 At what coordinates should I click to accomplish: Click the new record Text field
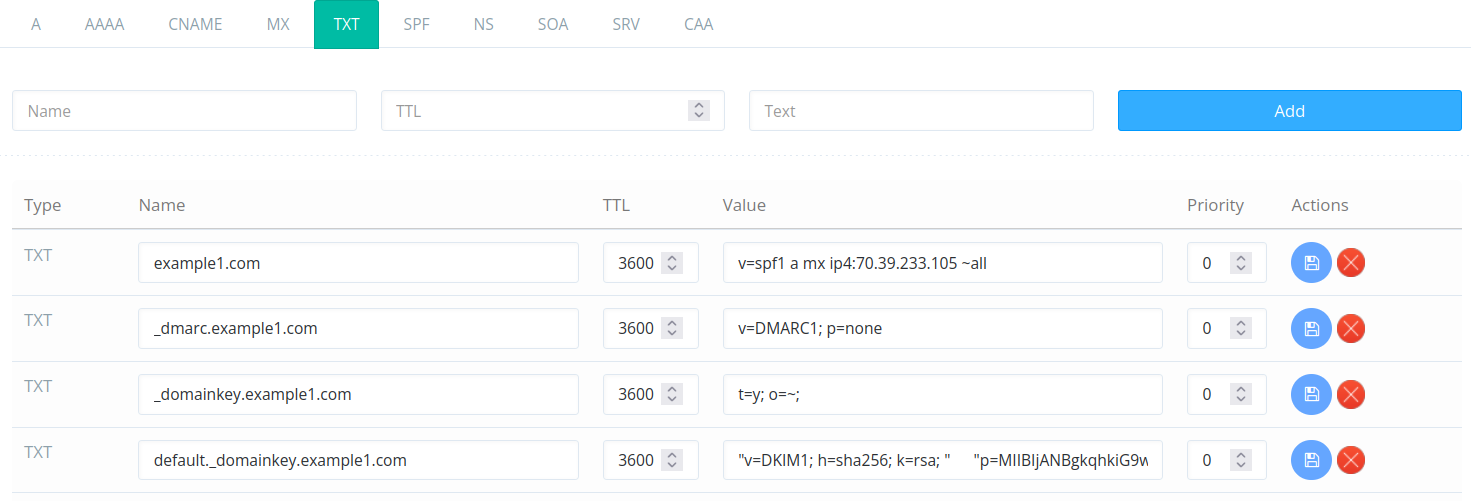(920, 111)
